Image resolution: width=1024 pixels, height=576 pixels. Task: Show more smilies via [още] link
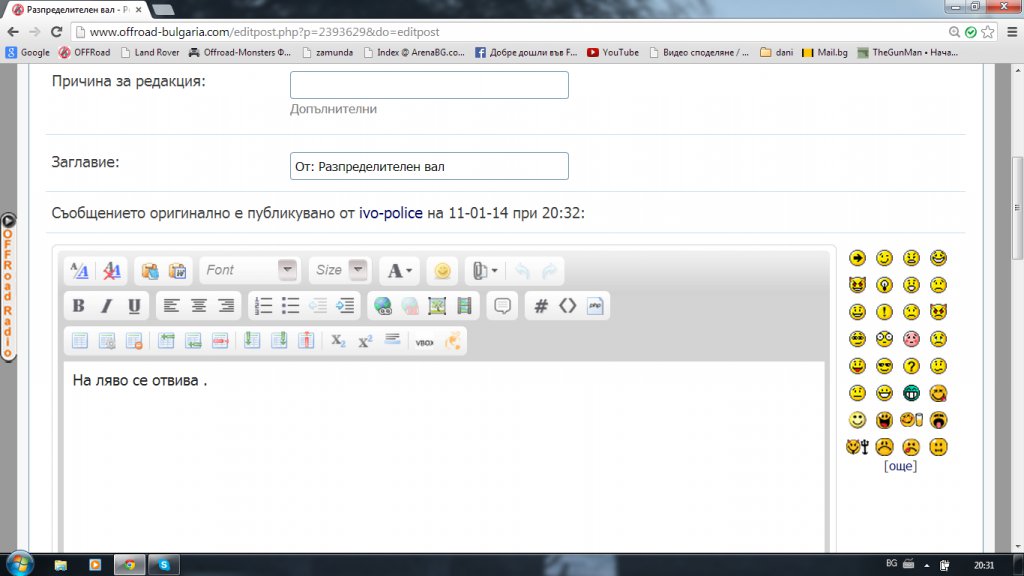(900, 466)
